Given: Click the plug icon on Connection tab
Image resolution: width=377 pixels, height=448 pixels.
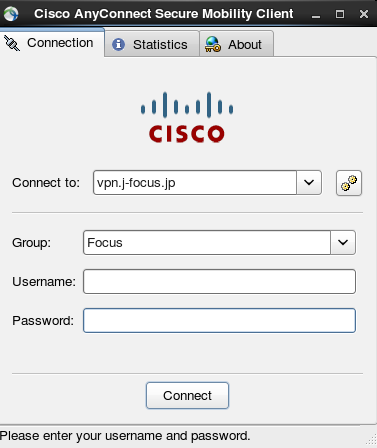Looking at the screenshot, I should click(12, 43).
